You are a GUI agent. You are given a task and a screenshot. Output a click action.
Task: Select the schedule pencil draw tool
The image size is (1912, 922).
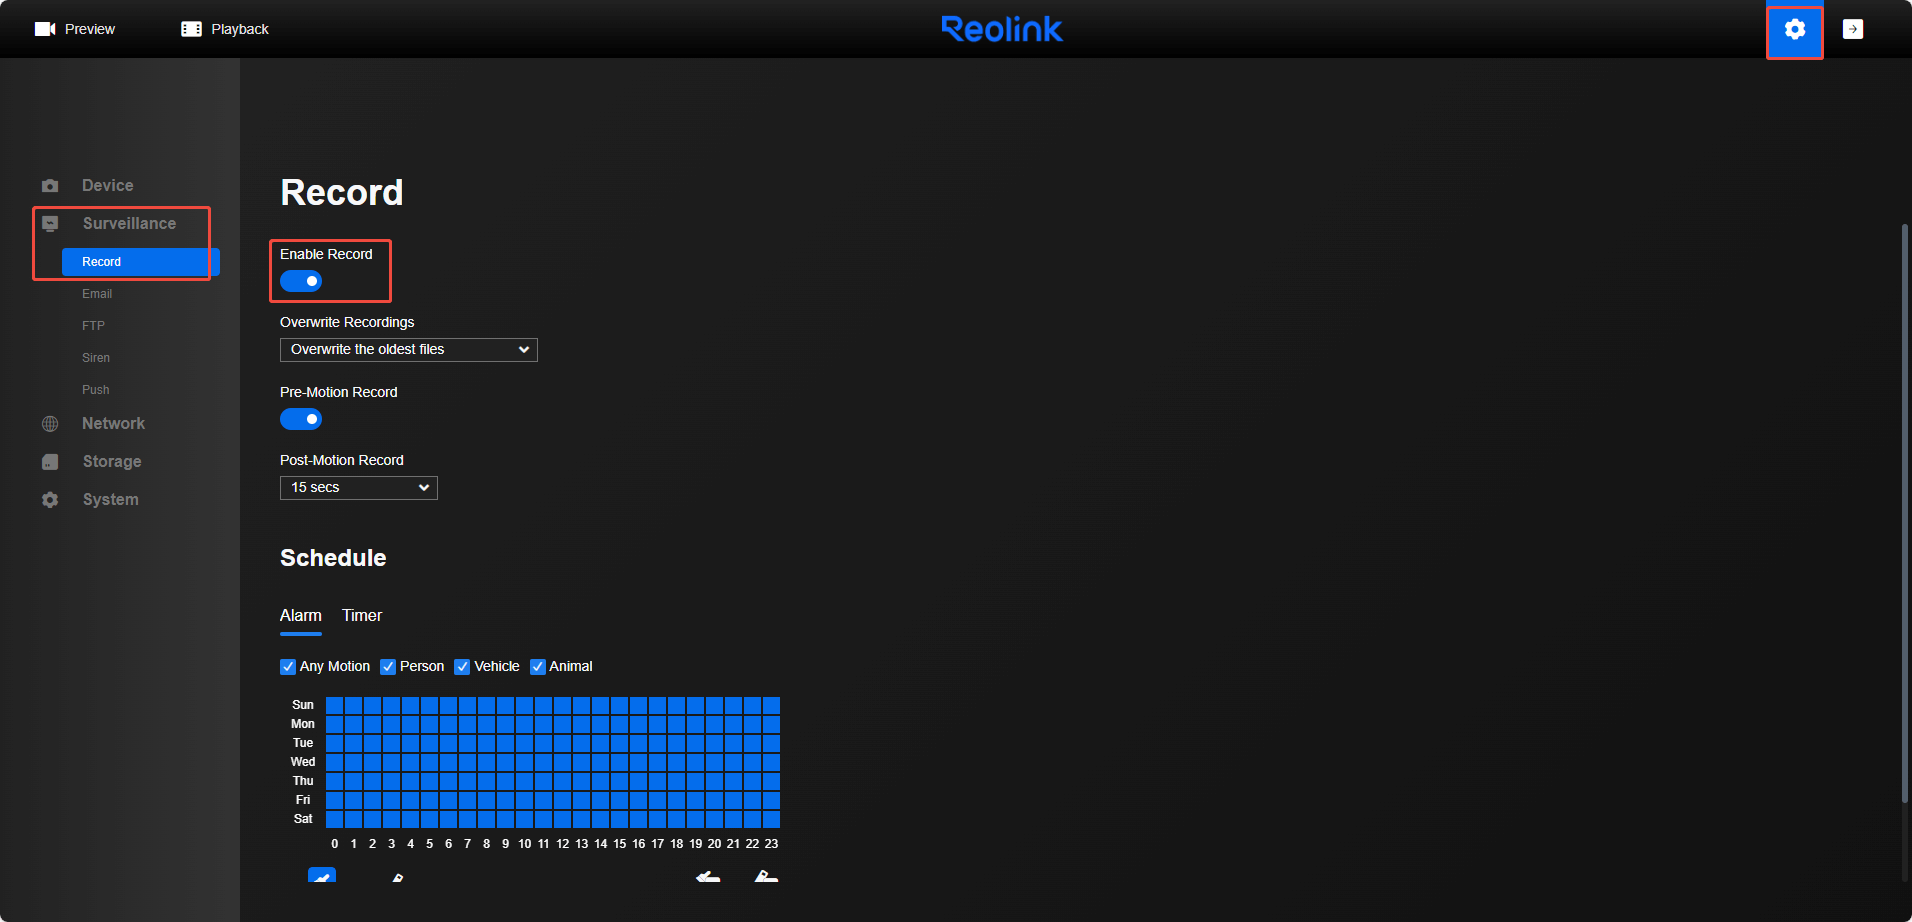322,877
